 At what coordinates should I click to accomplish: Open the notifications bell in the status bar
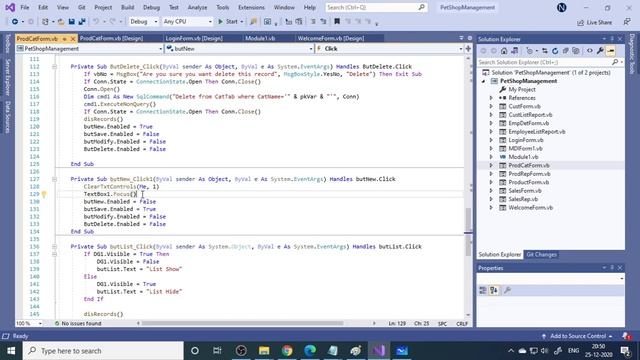tap(627, 336)
